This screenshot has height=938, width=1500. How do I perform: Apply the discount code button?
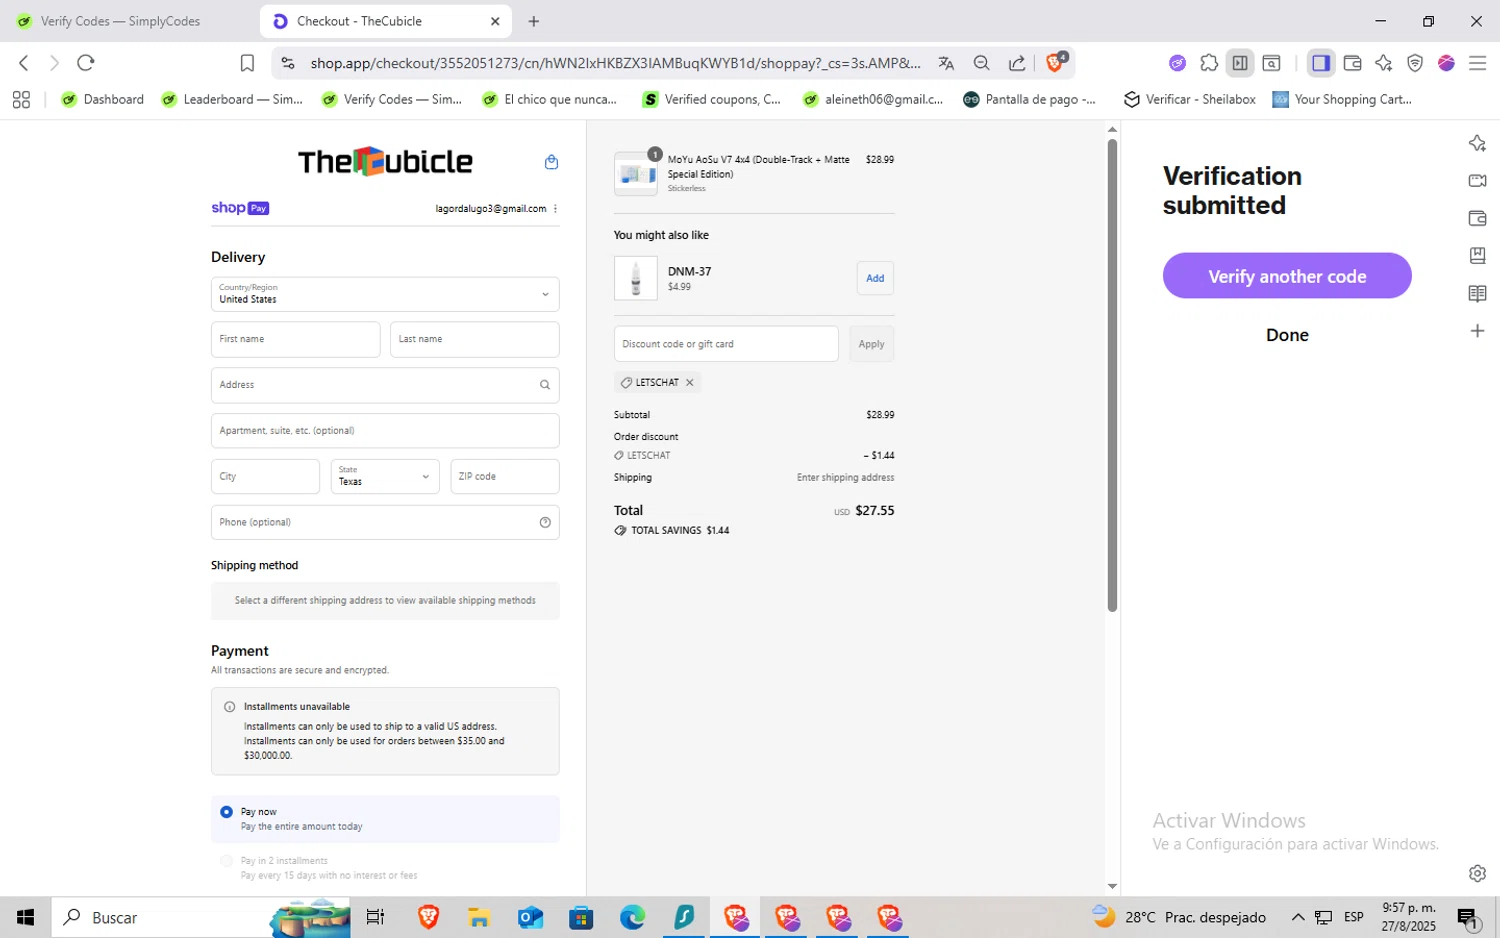(871, 344)
